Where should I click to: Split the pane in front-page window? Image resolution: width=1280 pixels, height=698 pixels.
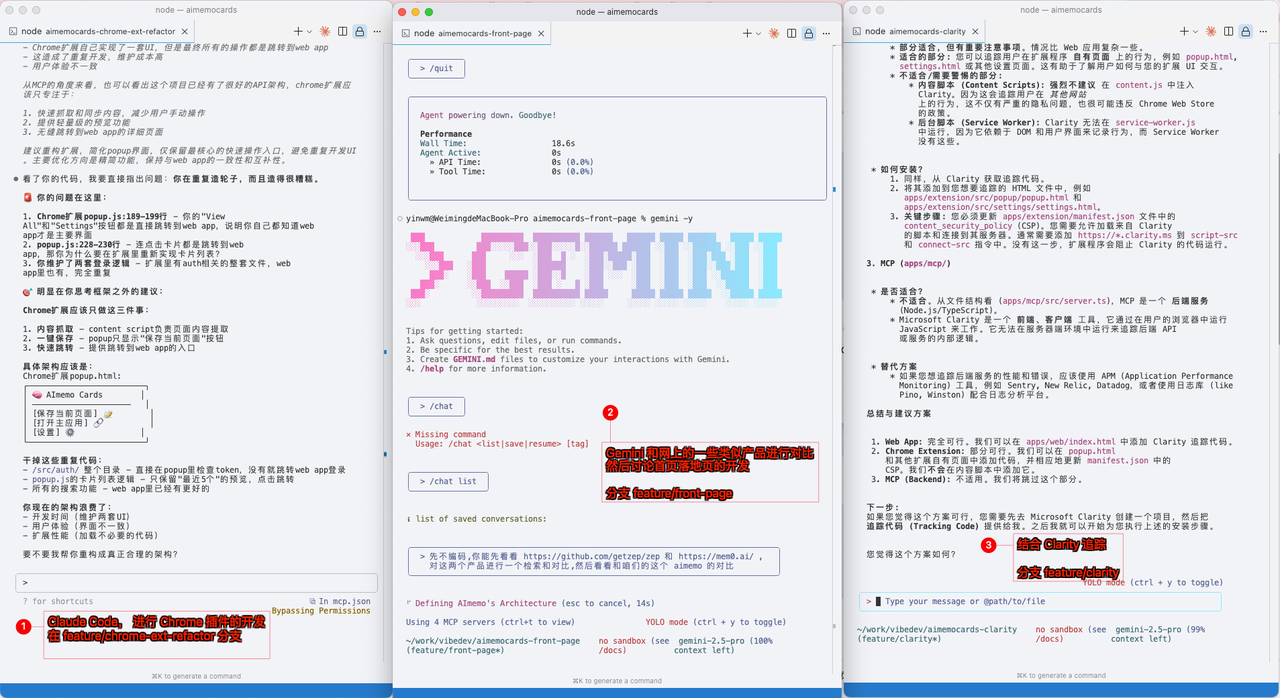[792, 32]
